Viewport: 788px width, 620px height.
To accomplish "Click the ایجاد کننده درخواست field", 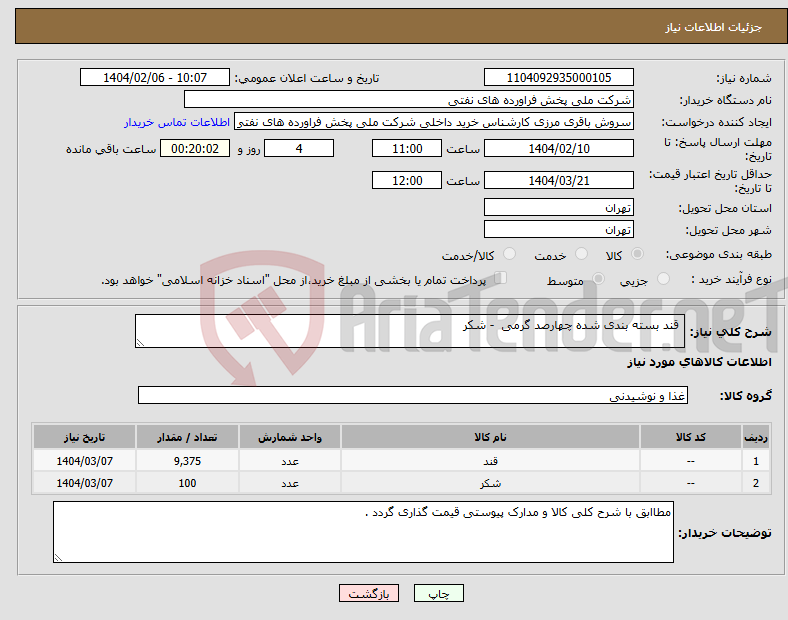I will click(434, 122).
